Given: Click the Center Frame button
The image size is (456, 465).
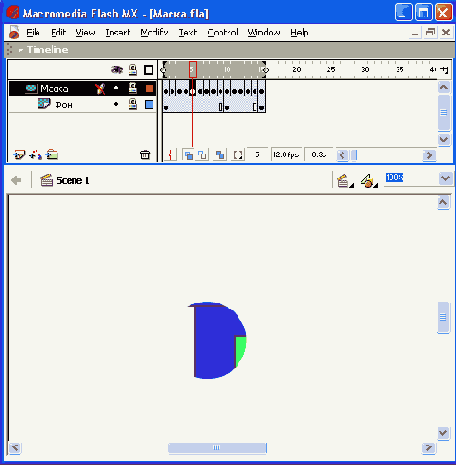Looking at the screenshot, I should coord(170,155).
